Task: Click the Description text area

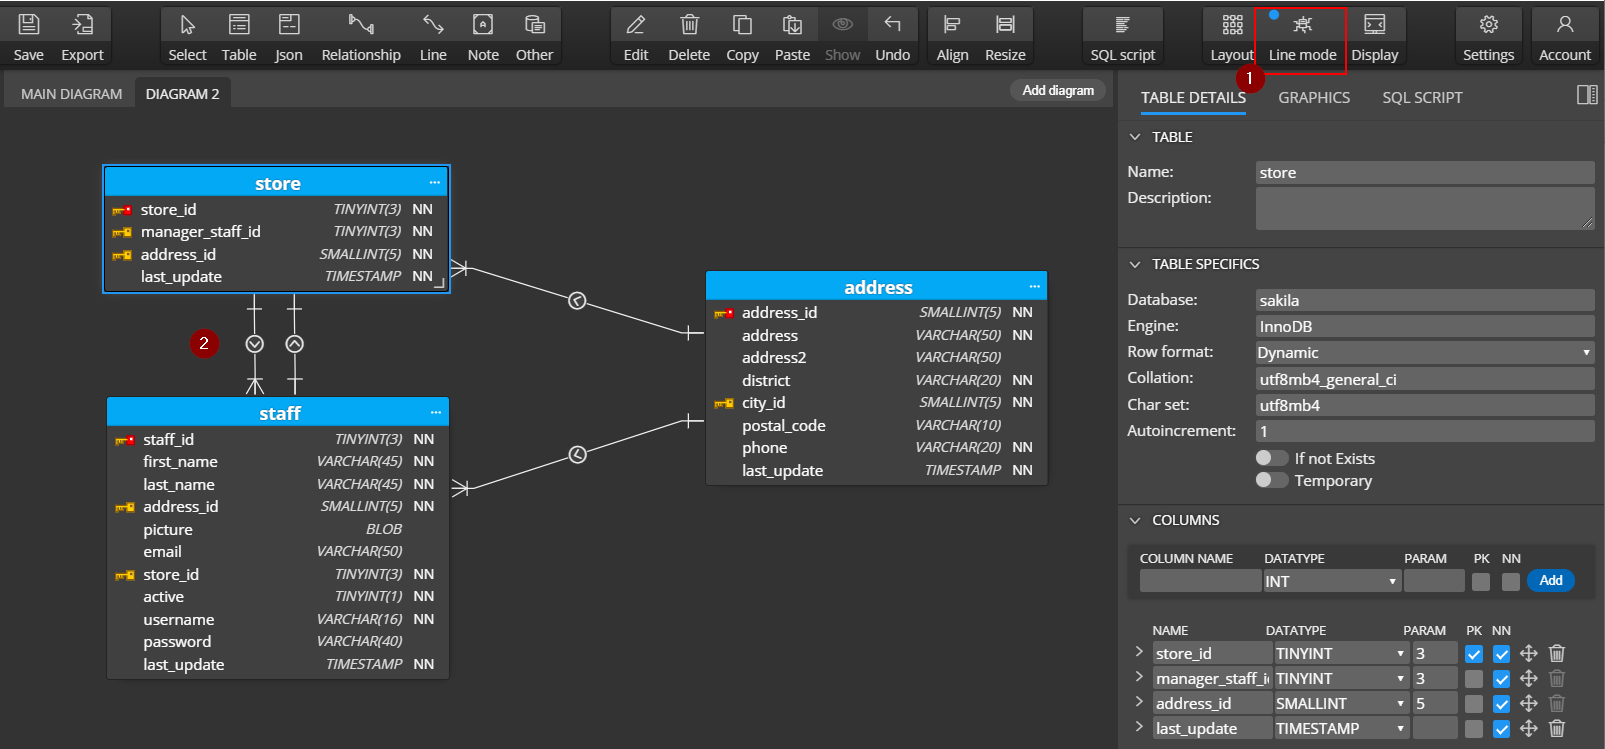Action: (1425, 208)
